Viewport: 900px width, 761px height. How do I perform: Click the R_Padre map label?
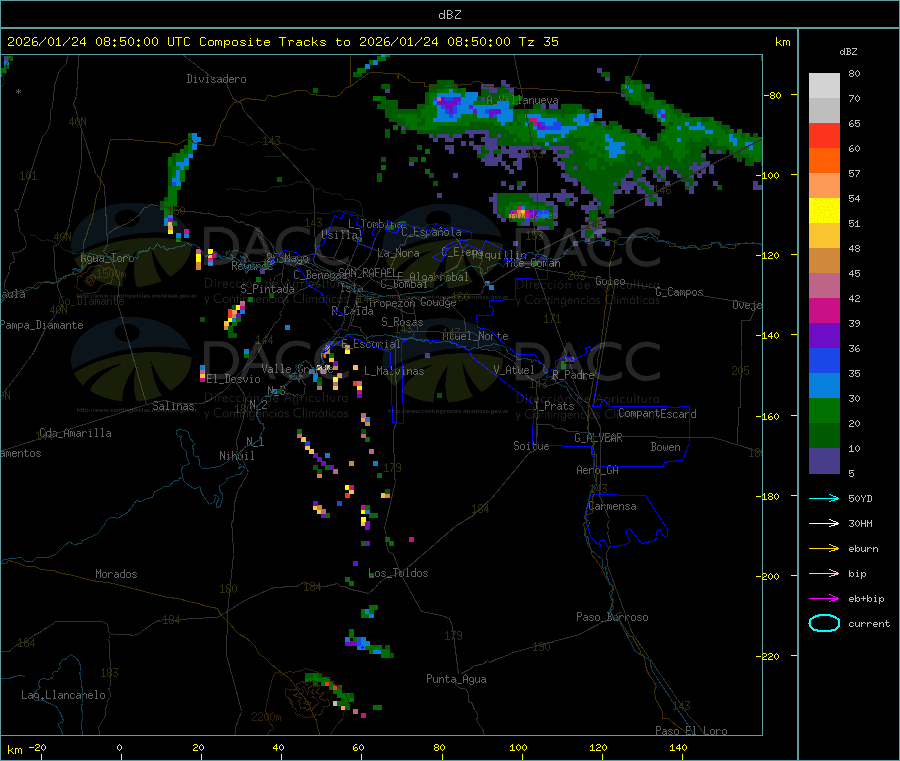pos(573,375)
